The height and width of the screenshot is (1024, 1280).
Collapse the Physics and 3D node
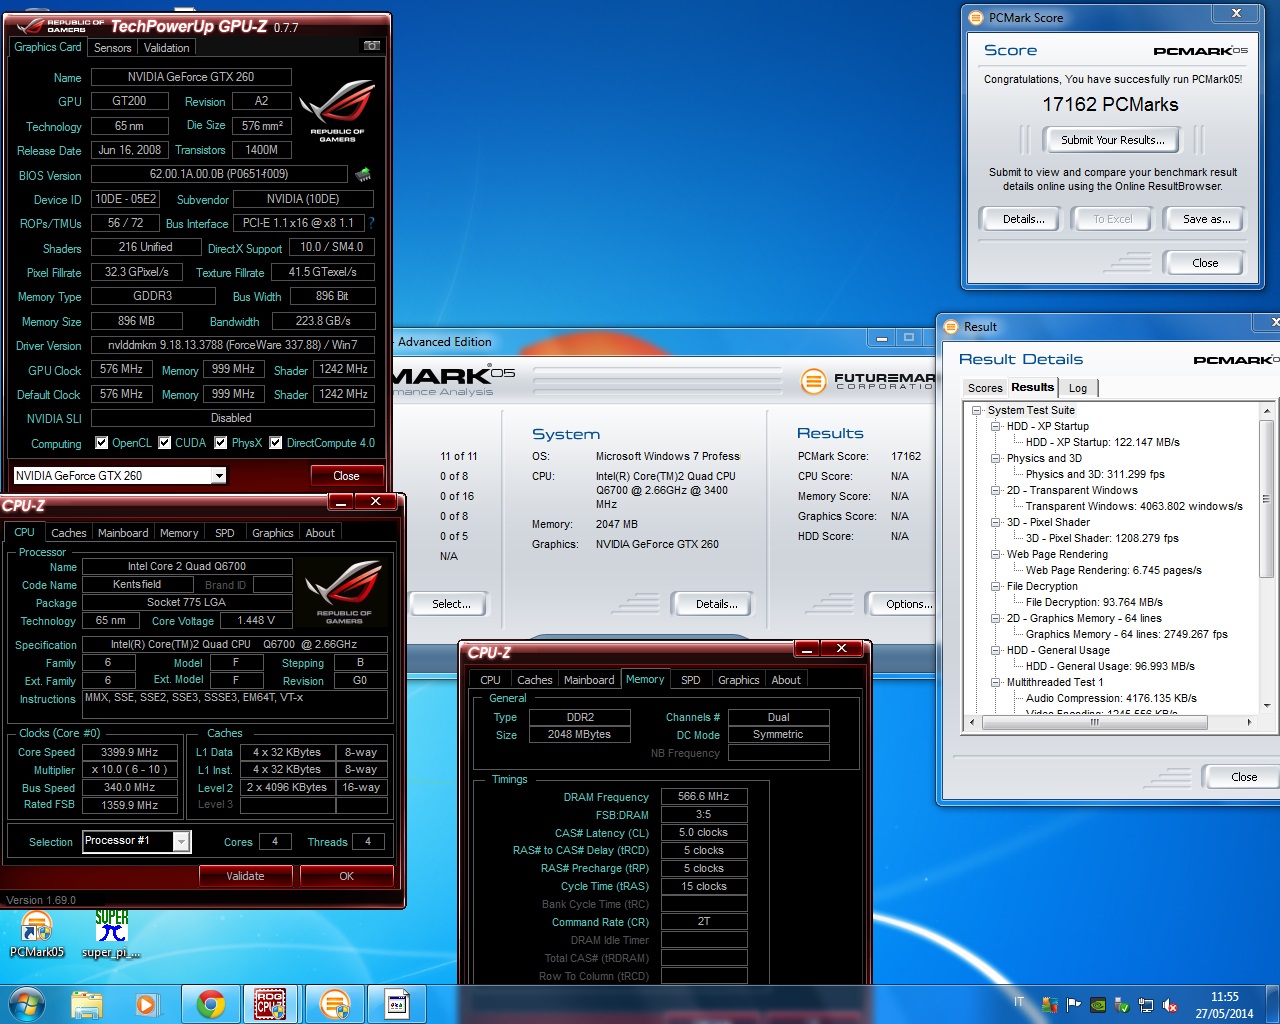tap(996, 458)
